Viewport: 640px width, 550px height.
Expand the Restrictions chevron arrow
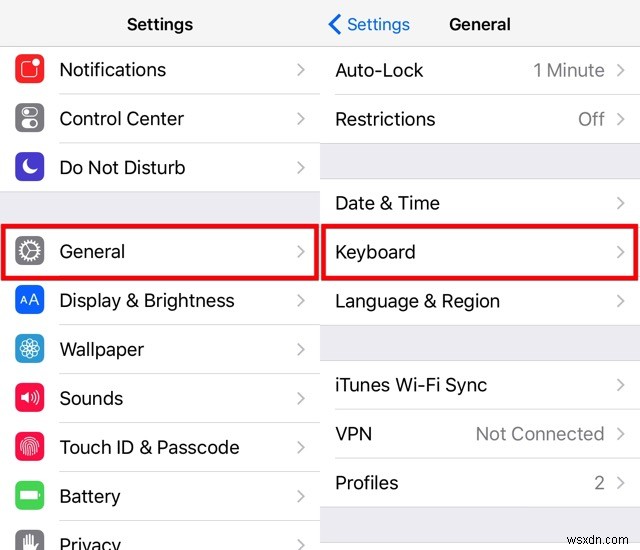(621, 119)
